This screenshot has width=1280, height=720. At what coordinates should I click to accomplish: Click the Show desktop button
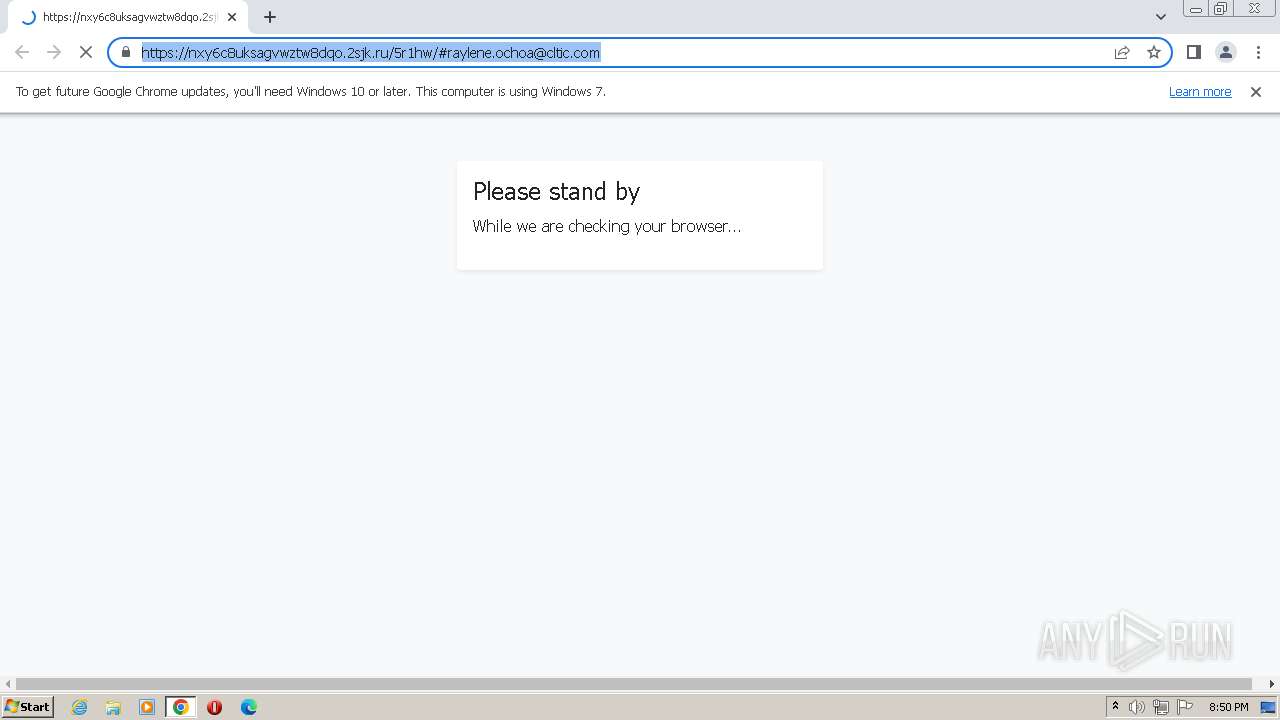1269,707
